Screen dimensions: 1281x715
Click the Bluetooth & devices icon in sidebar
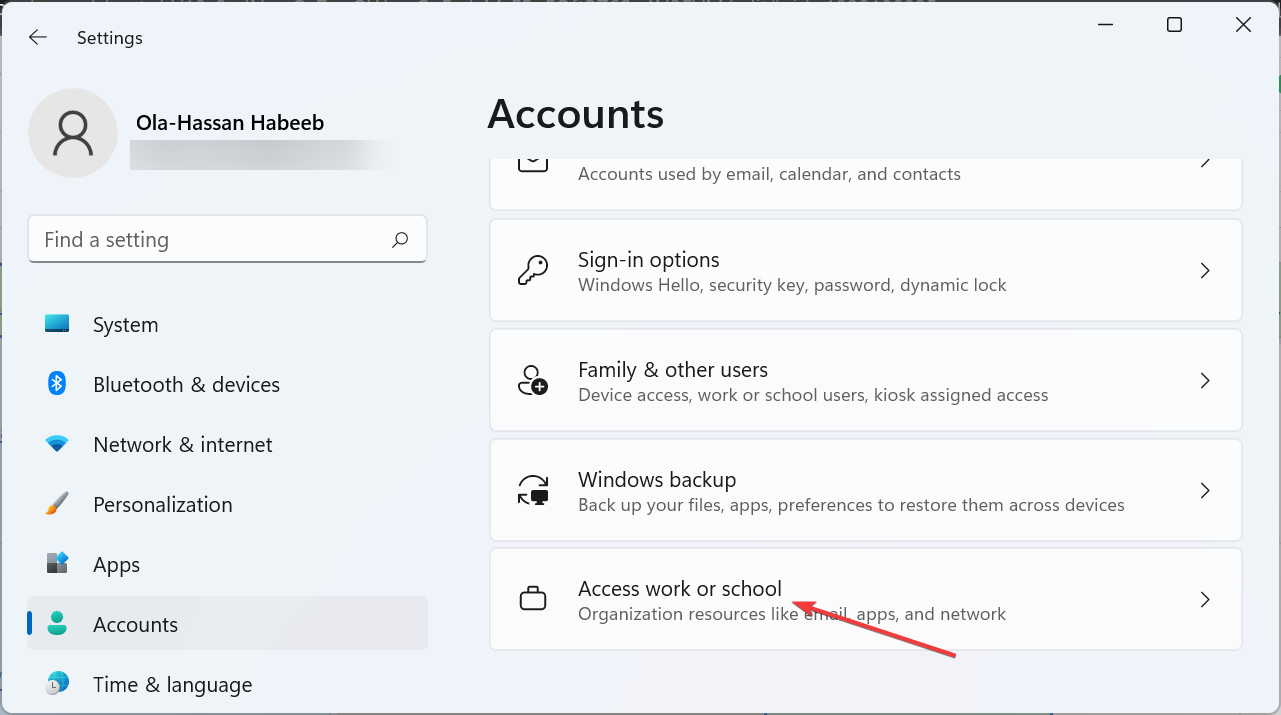pyautogui.click(x=58, y=384)
